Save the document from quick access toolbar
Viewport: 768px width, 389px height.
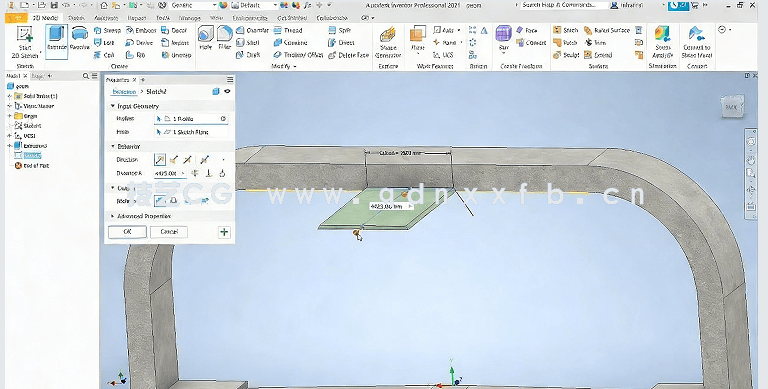[x=54, y=5]
